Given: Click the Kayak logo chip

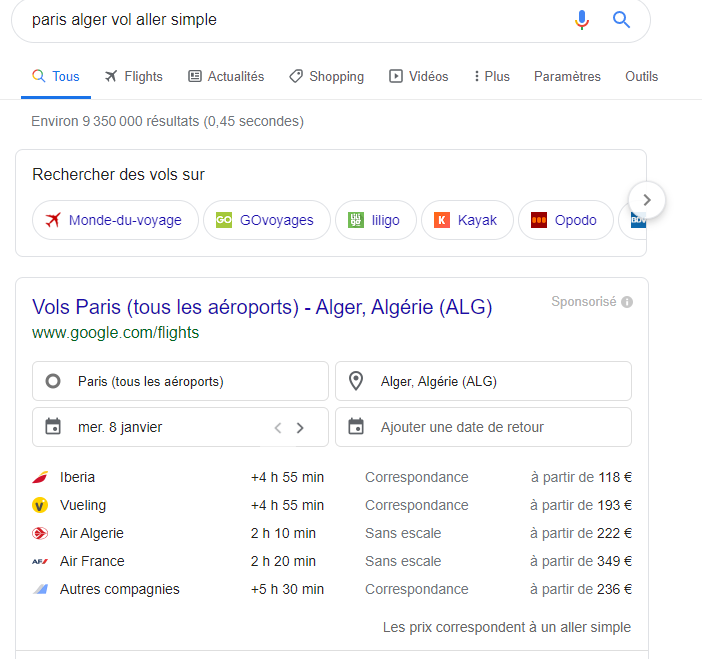Looking at the screenshot, I should 467,220.
